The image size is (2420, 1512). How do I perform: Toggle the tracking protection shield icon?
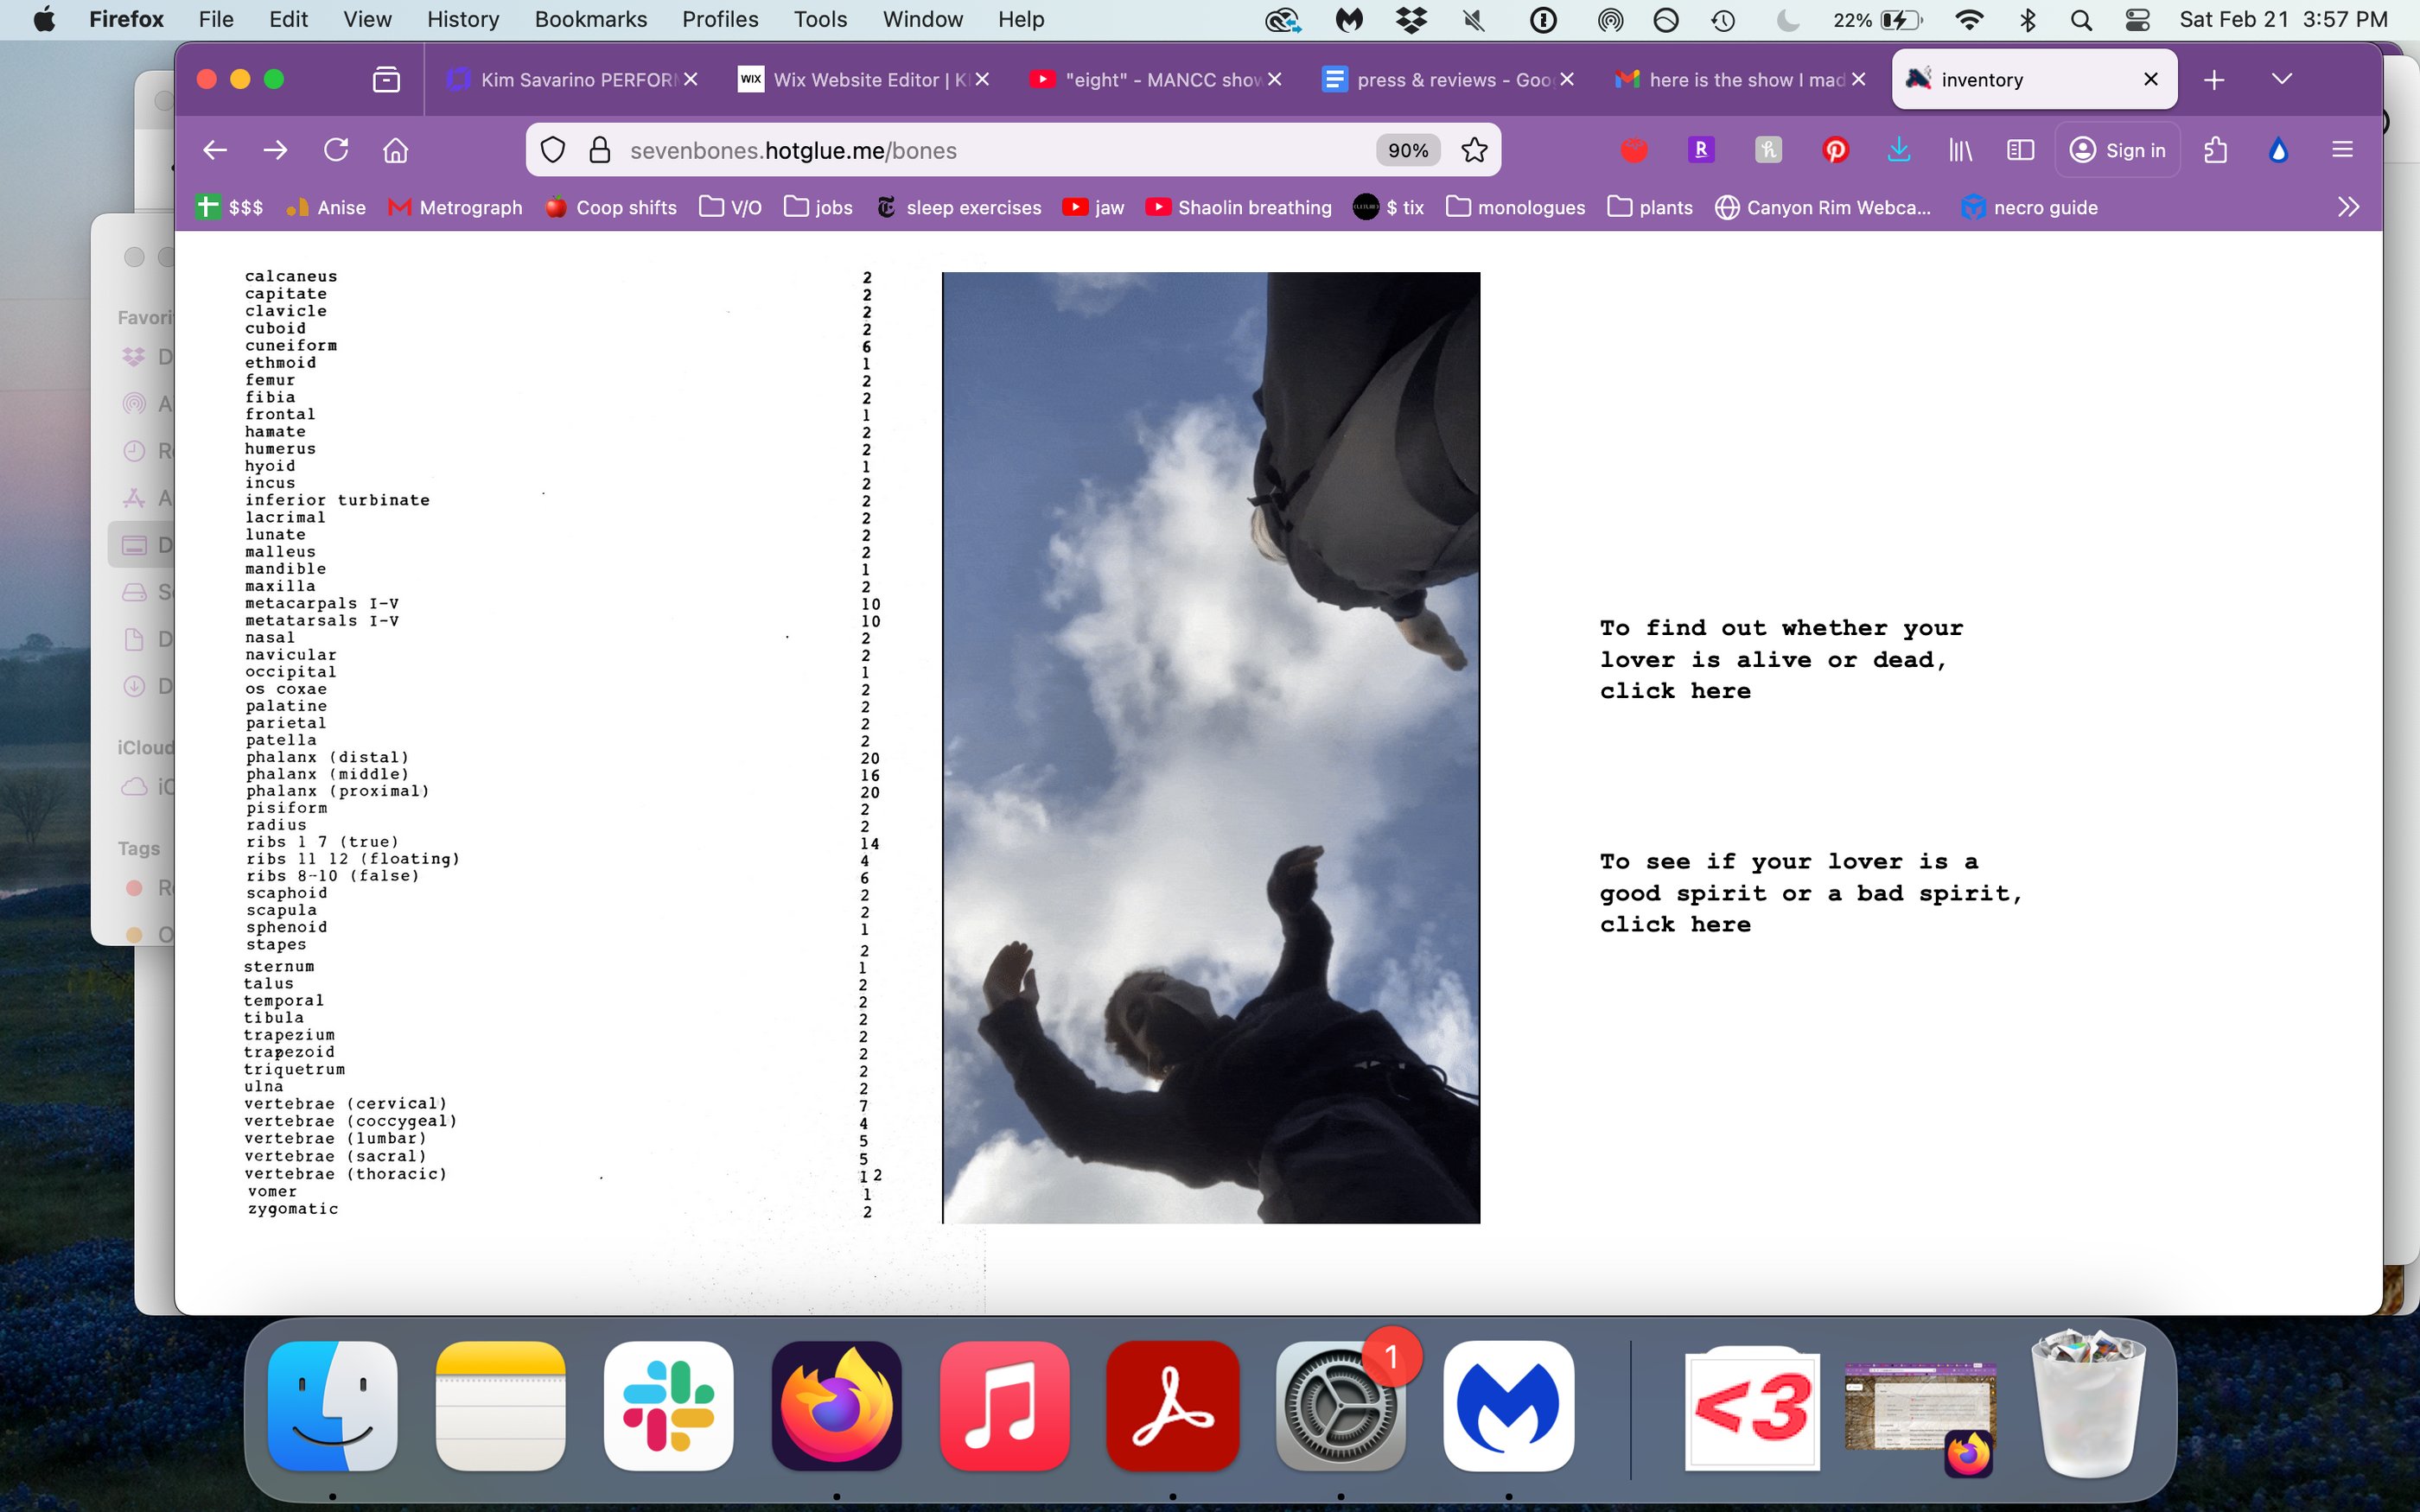tap(553, 150)
